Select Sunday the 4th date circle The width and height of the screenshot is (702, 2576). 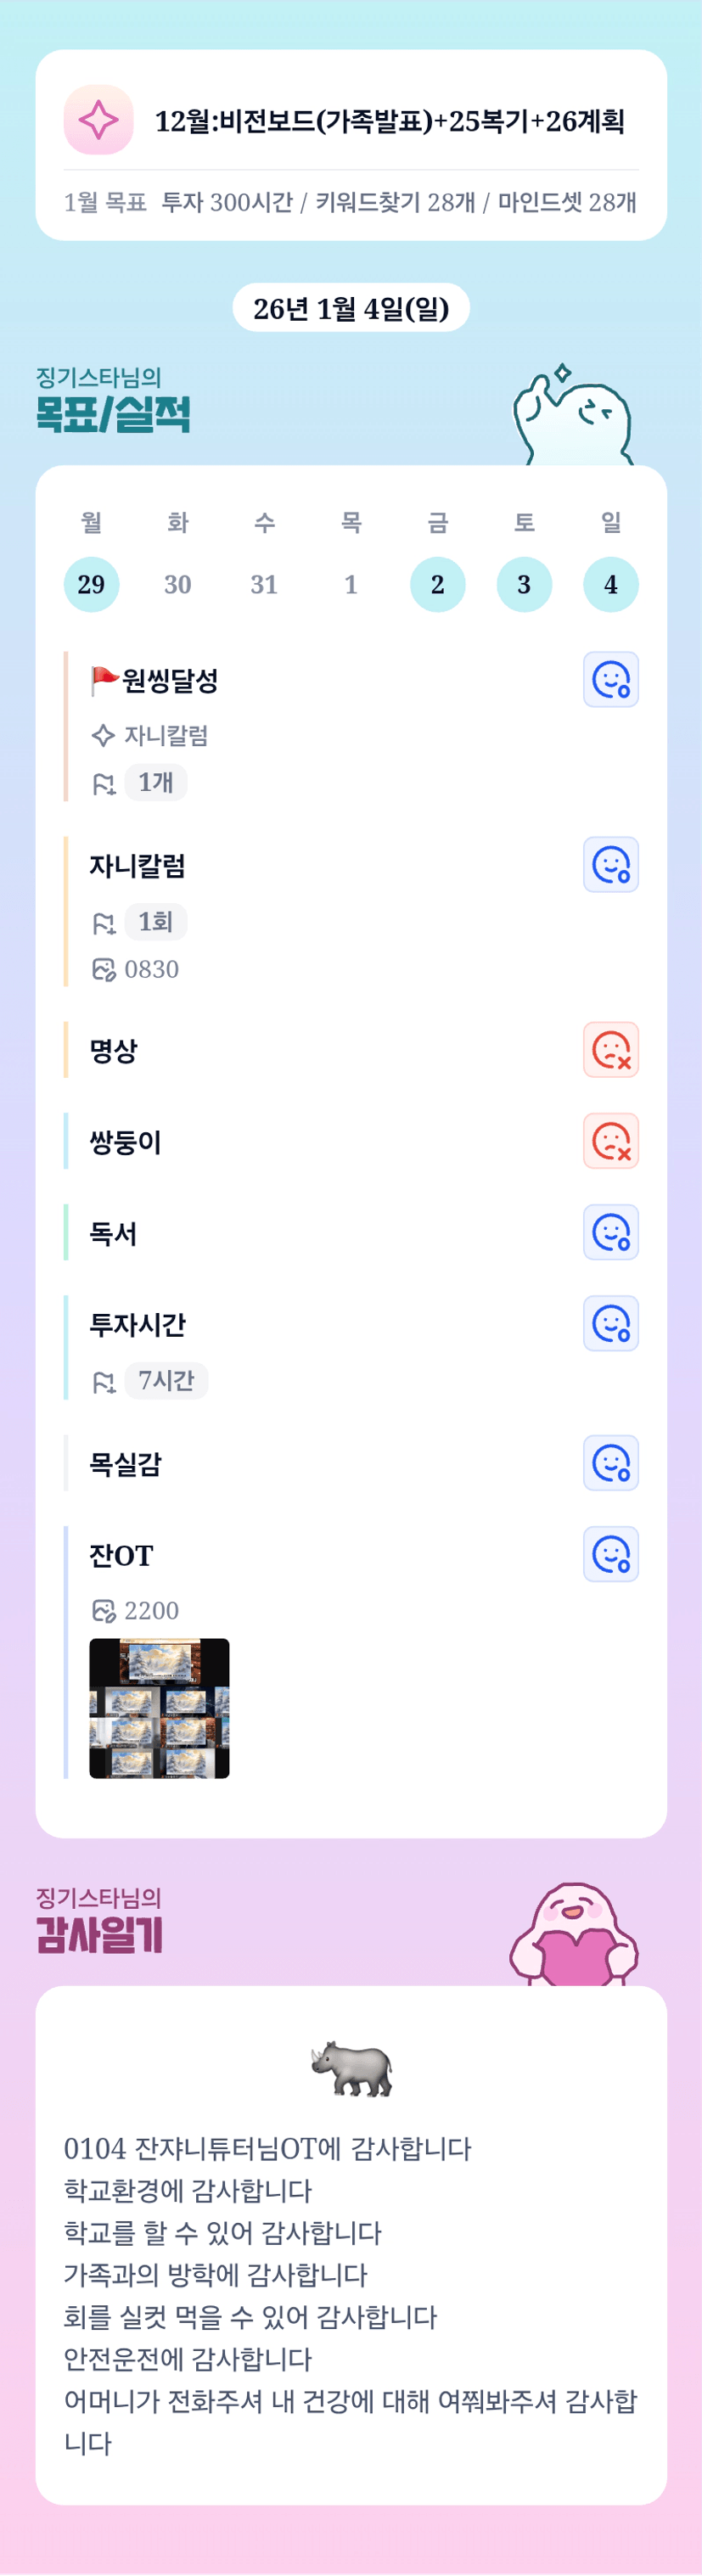click(610, 584)
